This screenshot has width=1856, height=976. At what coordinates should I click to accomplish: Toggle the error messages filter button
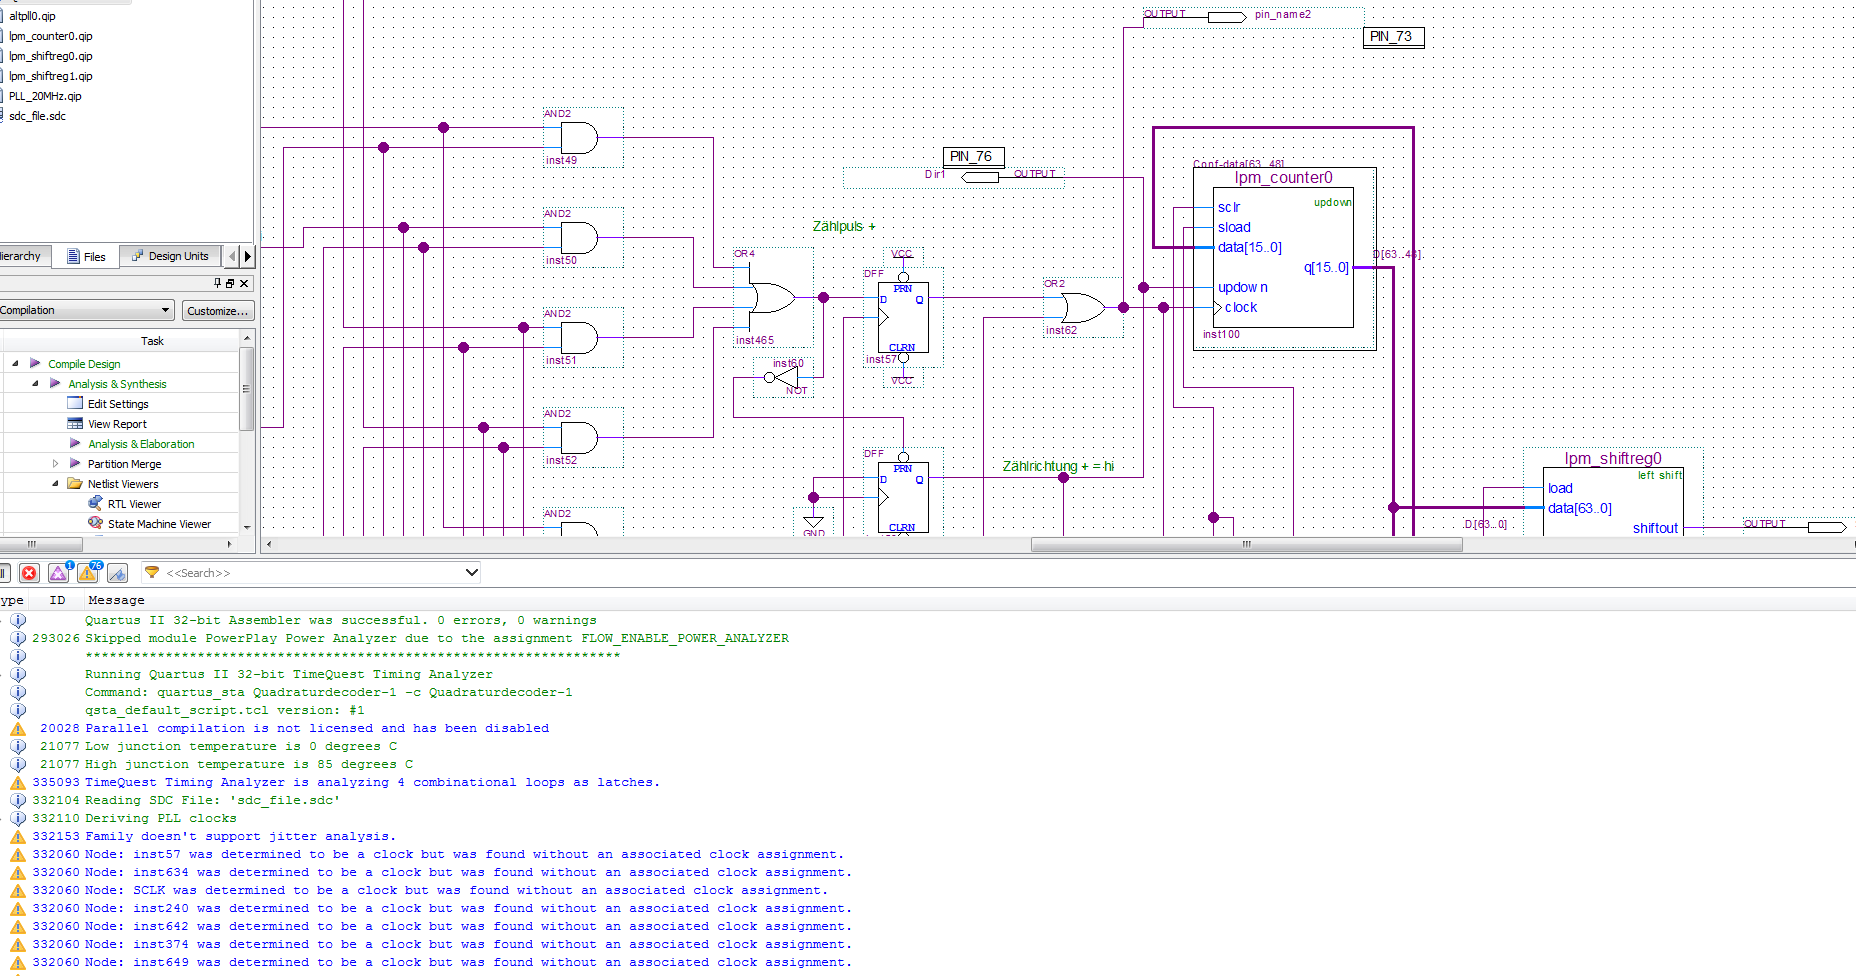click(29, 573)
